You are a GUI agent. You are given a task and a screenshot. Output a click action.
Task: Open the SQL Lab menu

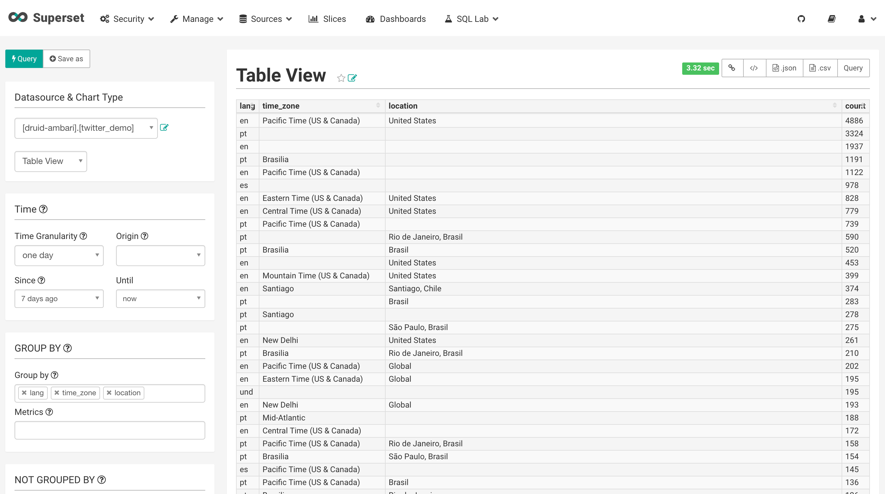tap(471, 19)
